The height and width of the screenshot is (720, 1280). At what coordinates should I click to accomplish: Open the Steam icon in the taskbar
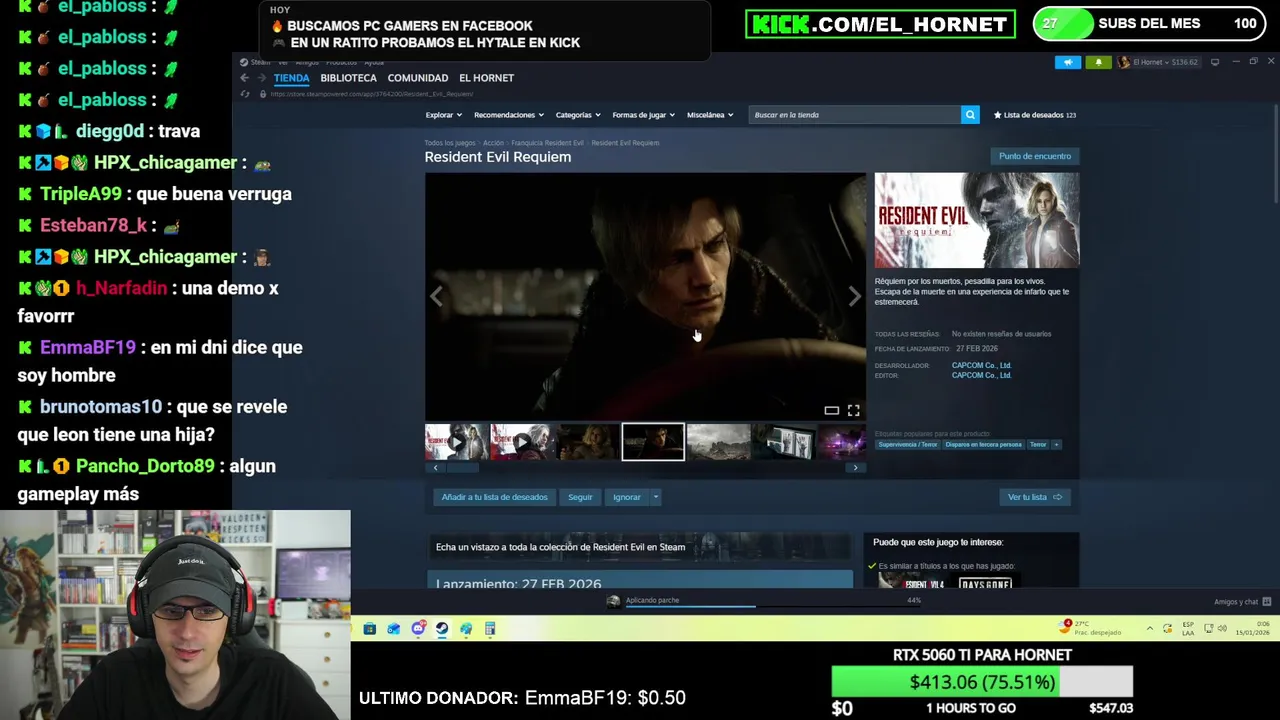point(442,629)
